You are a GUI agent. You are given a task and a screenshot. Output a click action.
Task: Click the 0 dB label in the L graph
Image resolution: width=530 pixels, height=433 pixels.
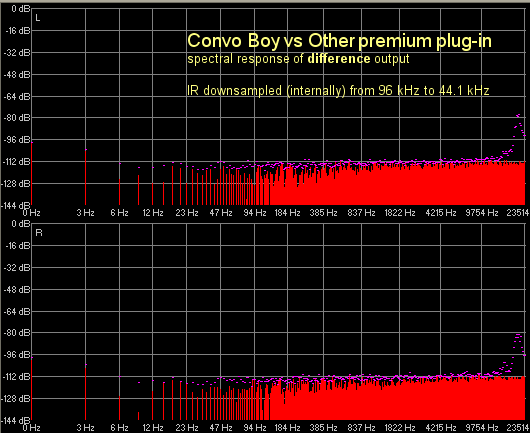(21, 9)
